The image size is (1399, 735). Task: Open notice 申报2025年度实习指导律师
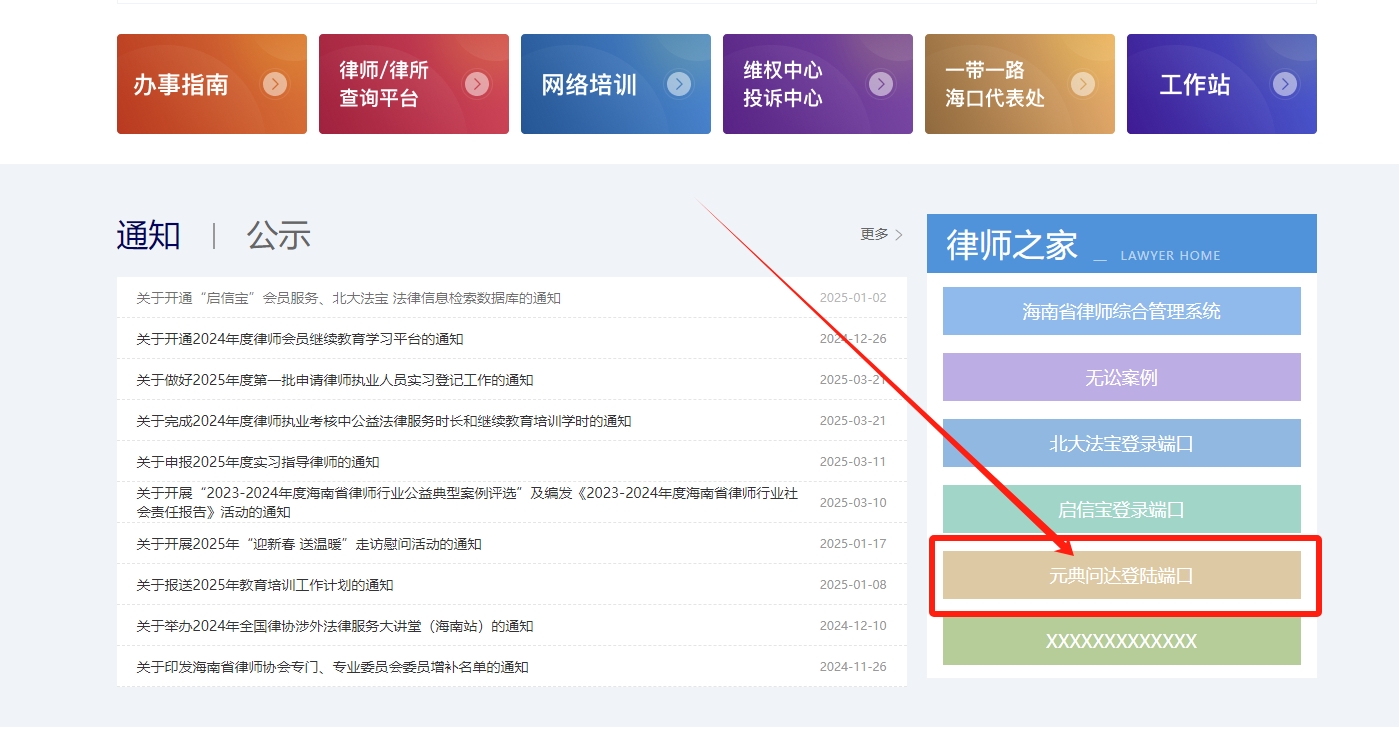[258, 462]
